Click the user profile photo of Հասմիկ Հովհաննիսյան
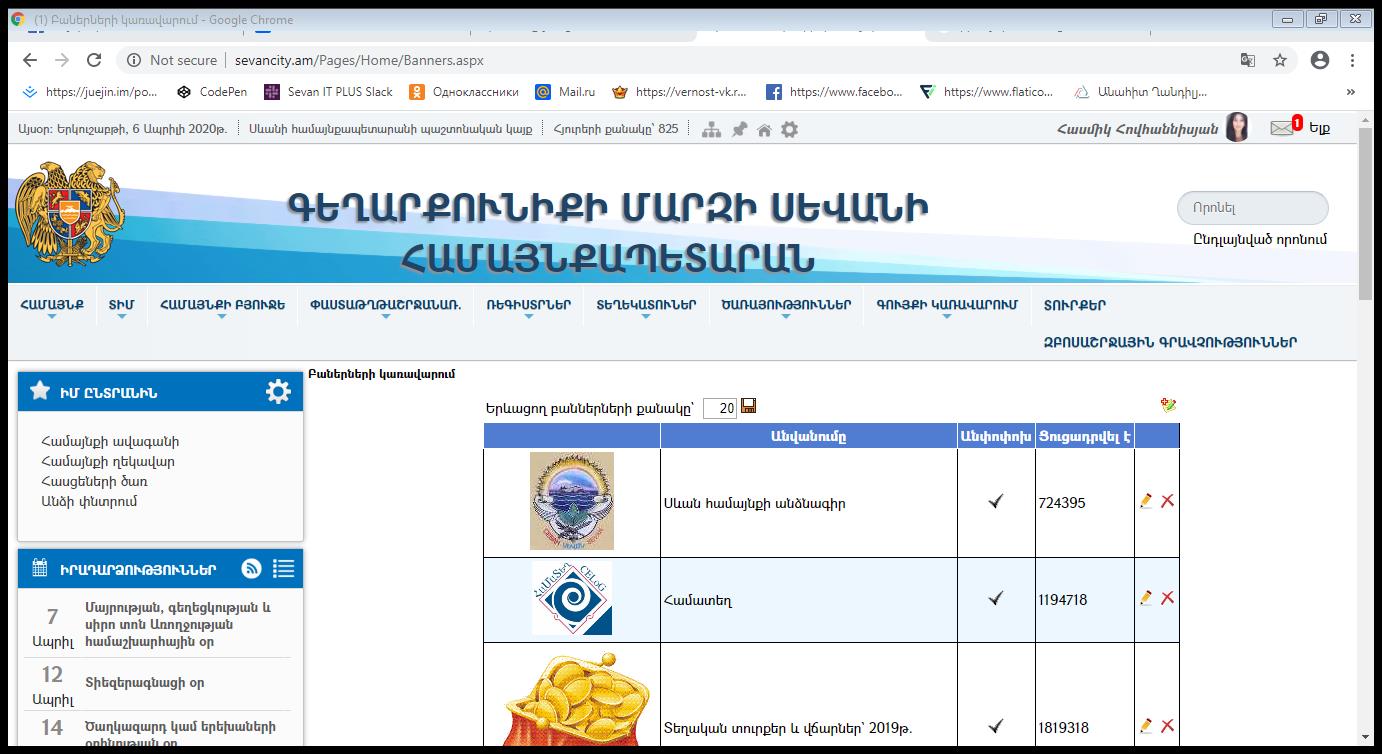 click(1237, 127)
